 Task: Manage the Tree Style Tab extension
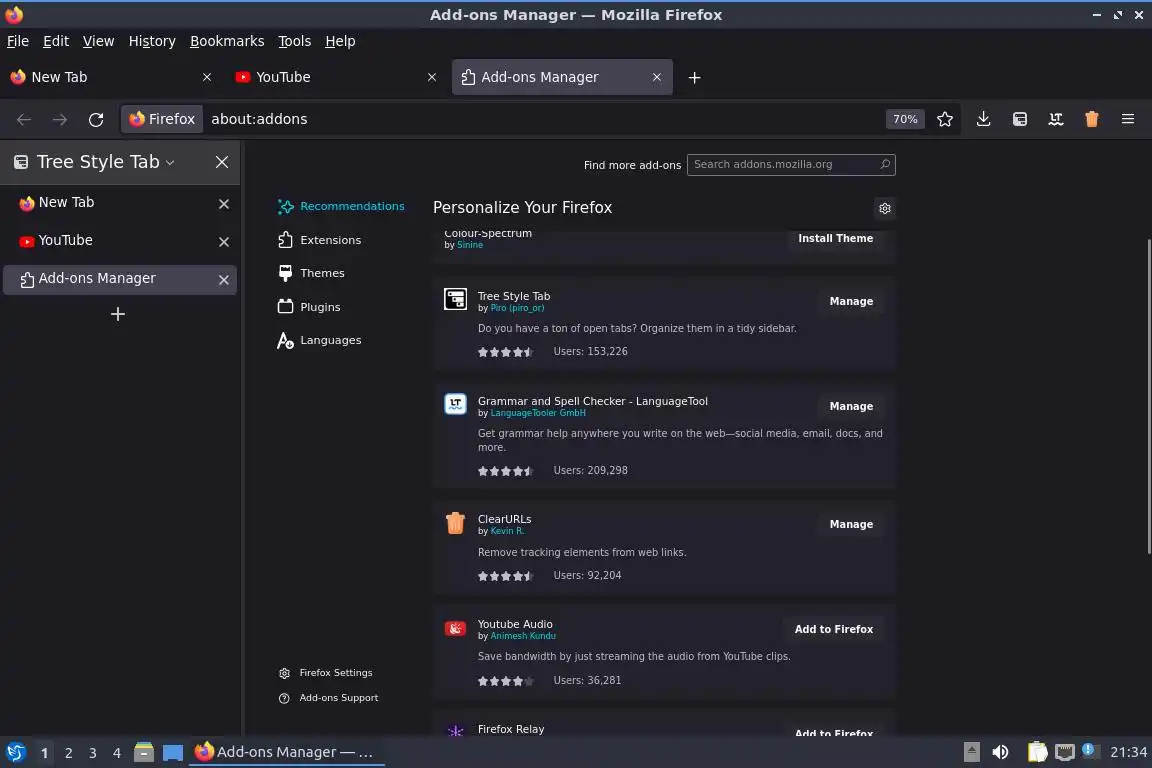click(851, 301)
